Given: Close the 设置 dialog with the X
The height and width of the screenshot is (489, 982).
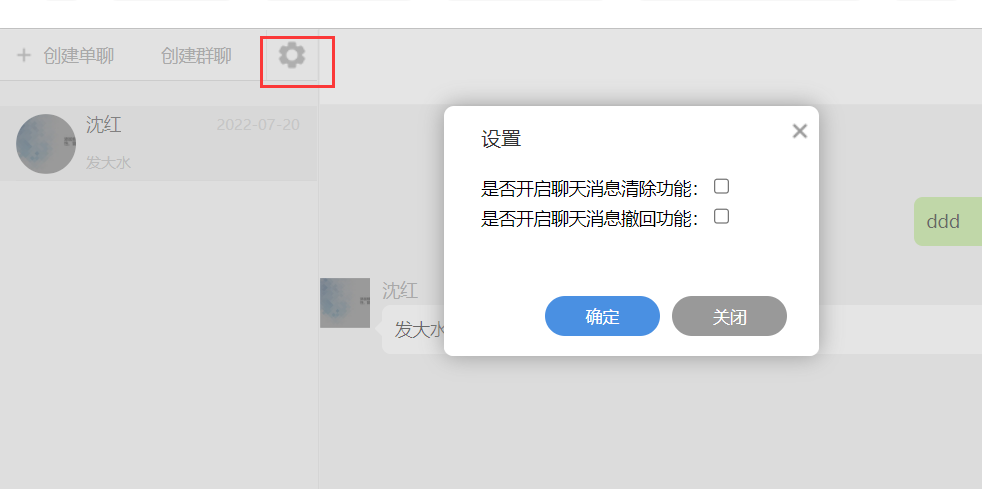Looking at the screenshot, I should pos(800,131).
